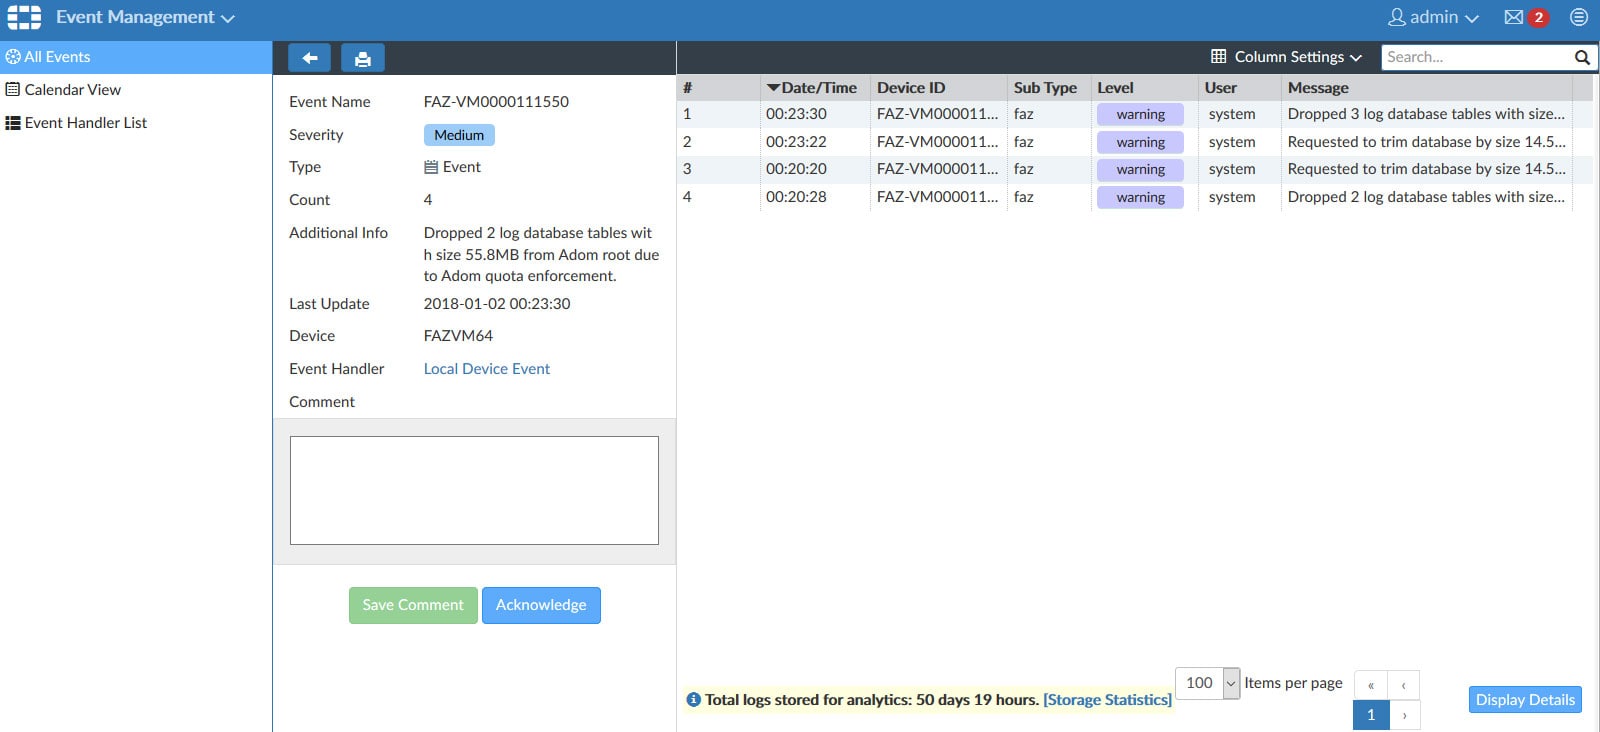This screenshot has width=1600, height=732.
Task: Click the print icon button
Action: pos(362,58)
